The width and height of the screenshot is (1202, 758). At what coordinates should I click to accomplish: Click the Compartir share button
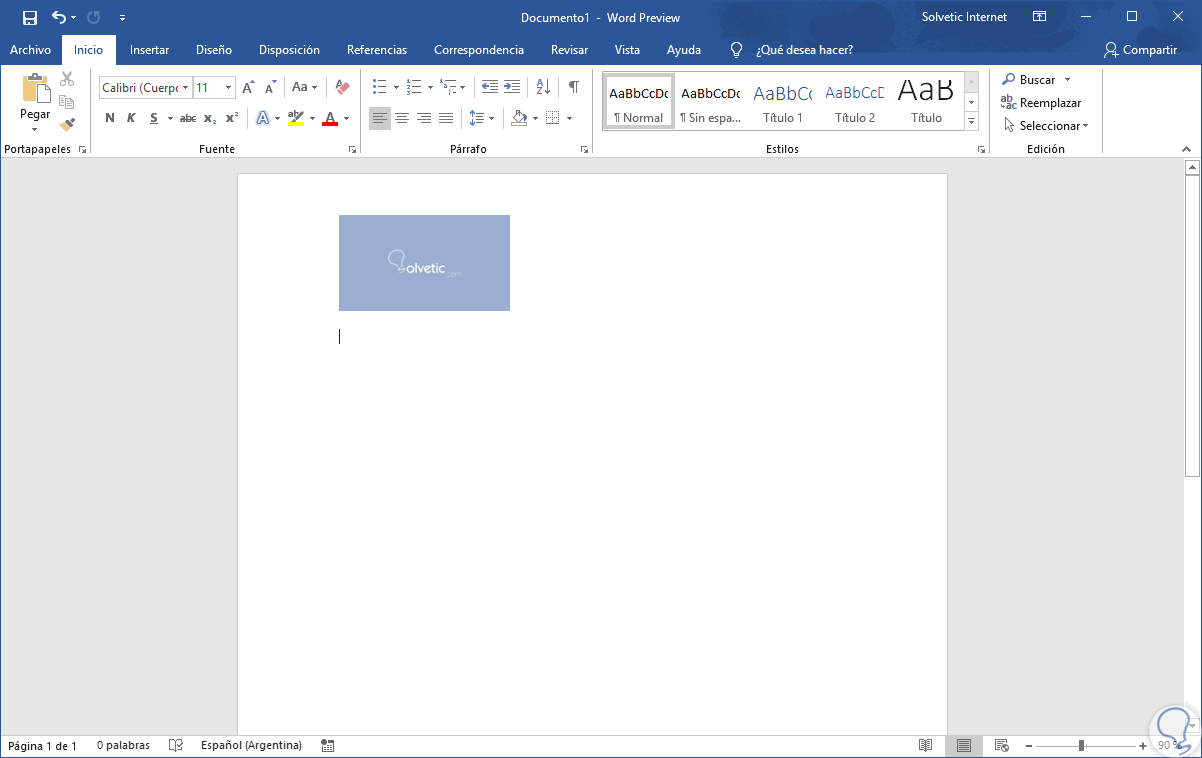click(x=1140, y=50)
